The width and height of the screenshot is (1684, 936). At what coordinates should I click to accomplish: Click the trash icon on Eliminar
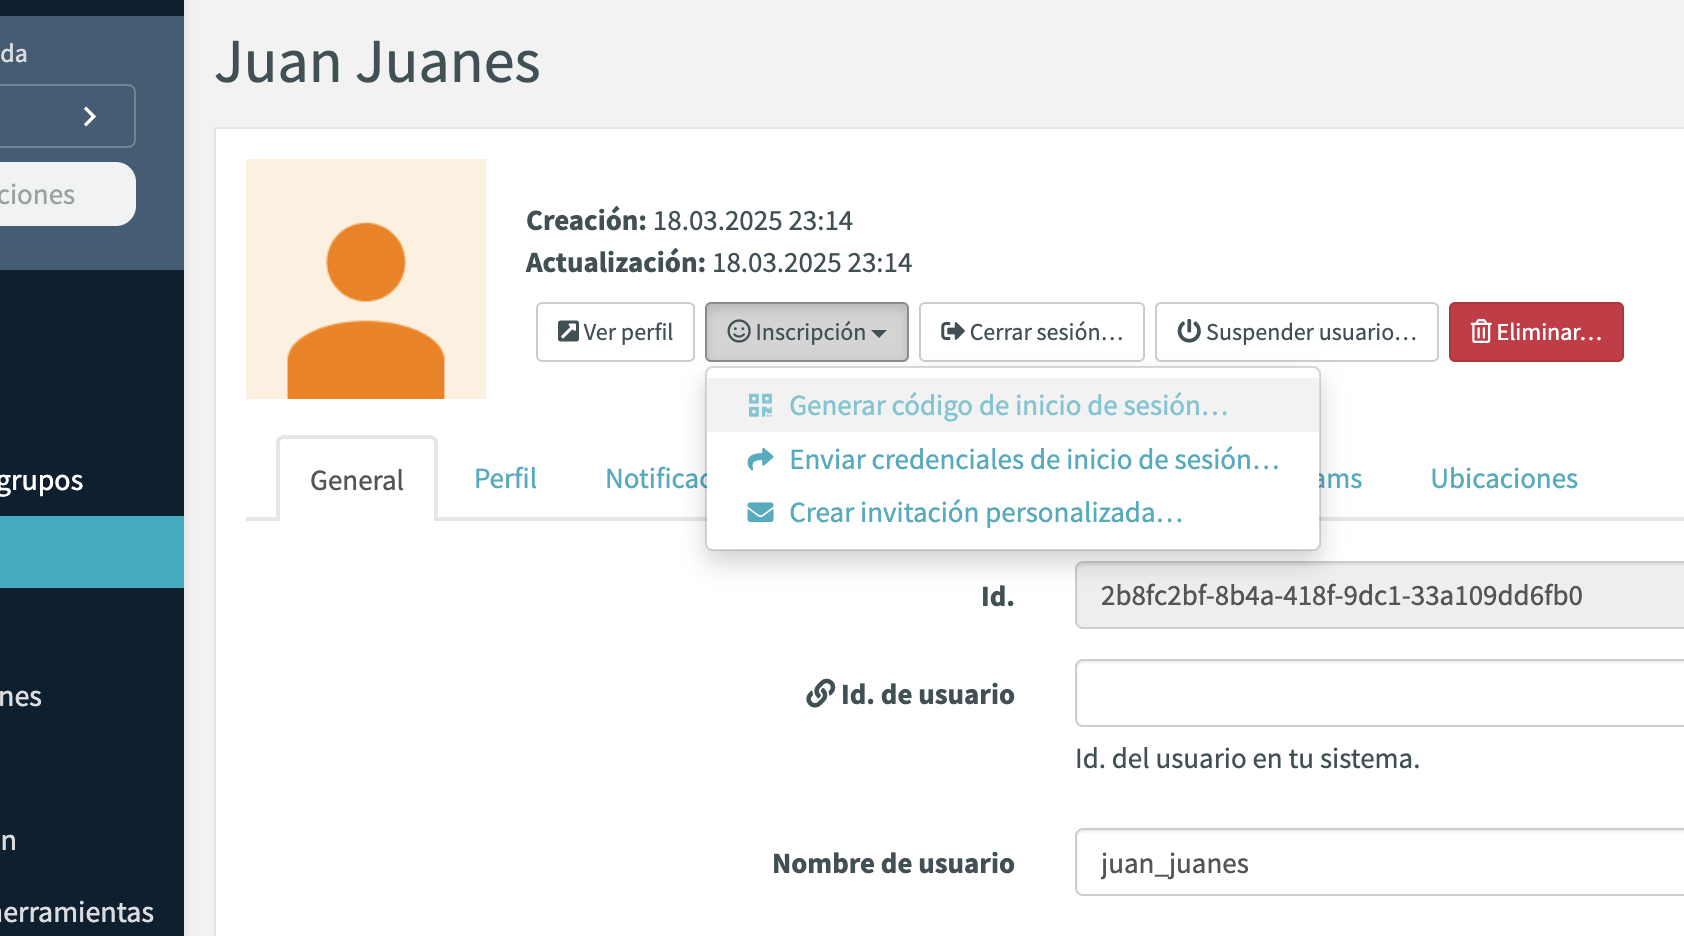pyautogui.click(x=1481, y=331)
